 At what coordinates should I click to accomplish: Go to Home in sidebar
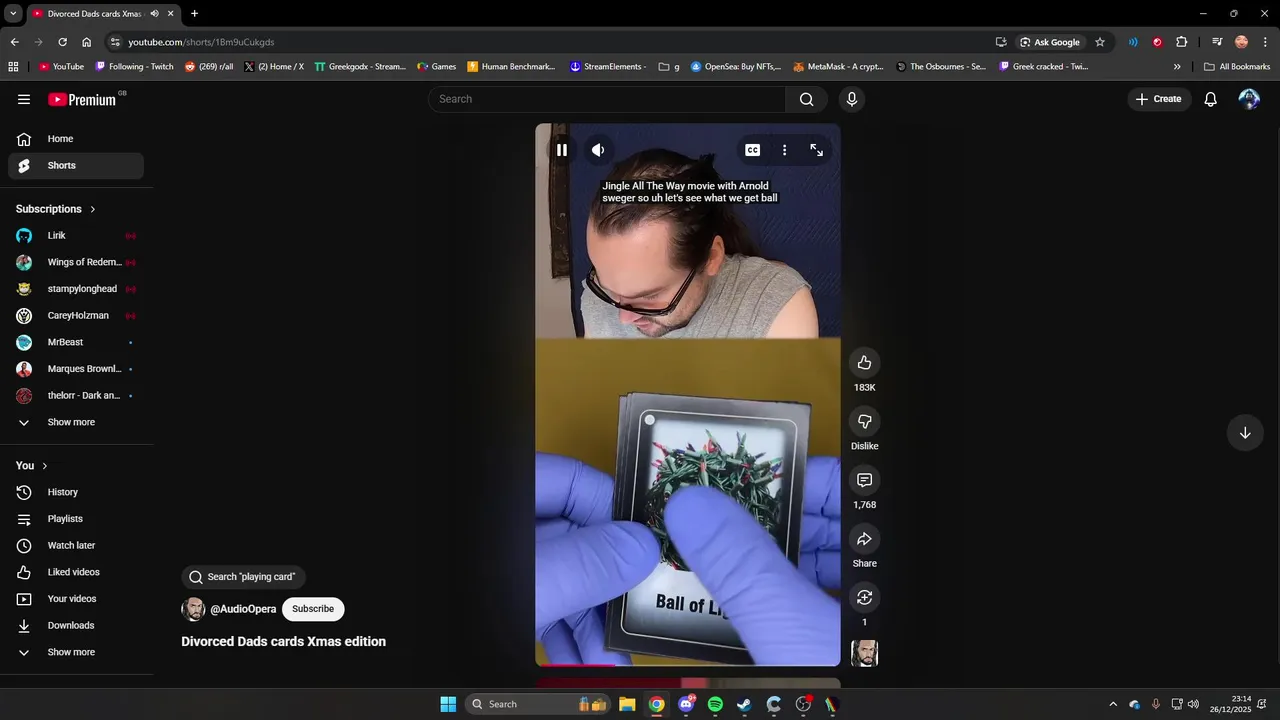pyautogui.click(x=76, y=139)
